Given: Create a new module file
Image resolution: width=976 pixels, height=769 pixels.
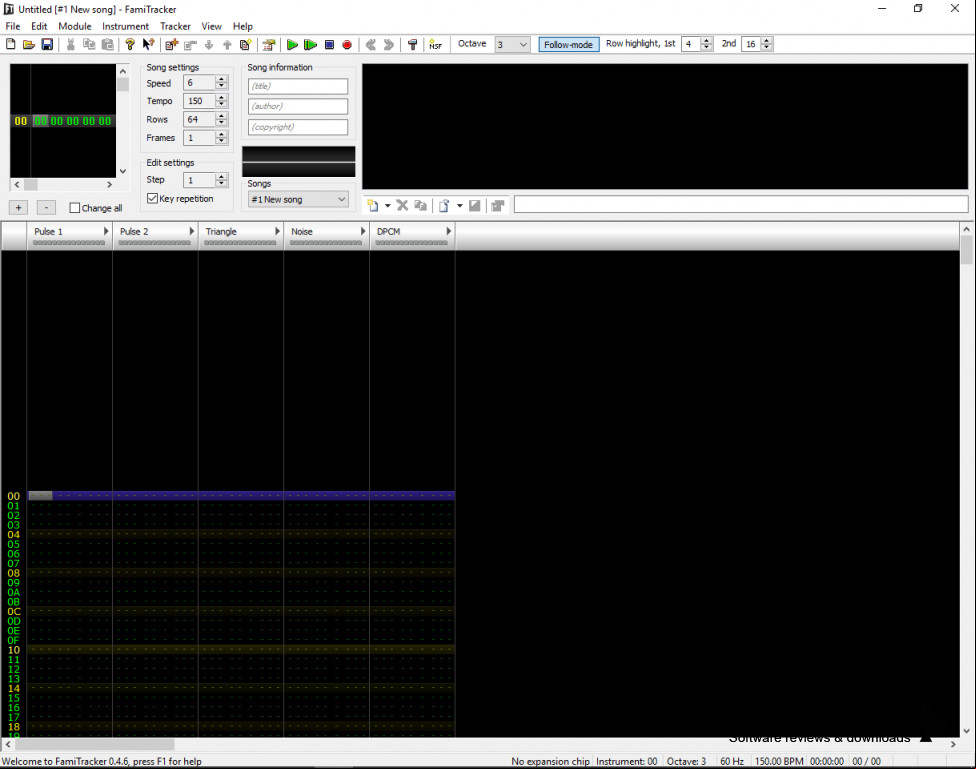Looking at the screenshot, I should (11, 44).
